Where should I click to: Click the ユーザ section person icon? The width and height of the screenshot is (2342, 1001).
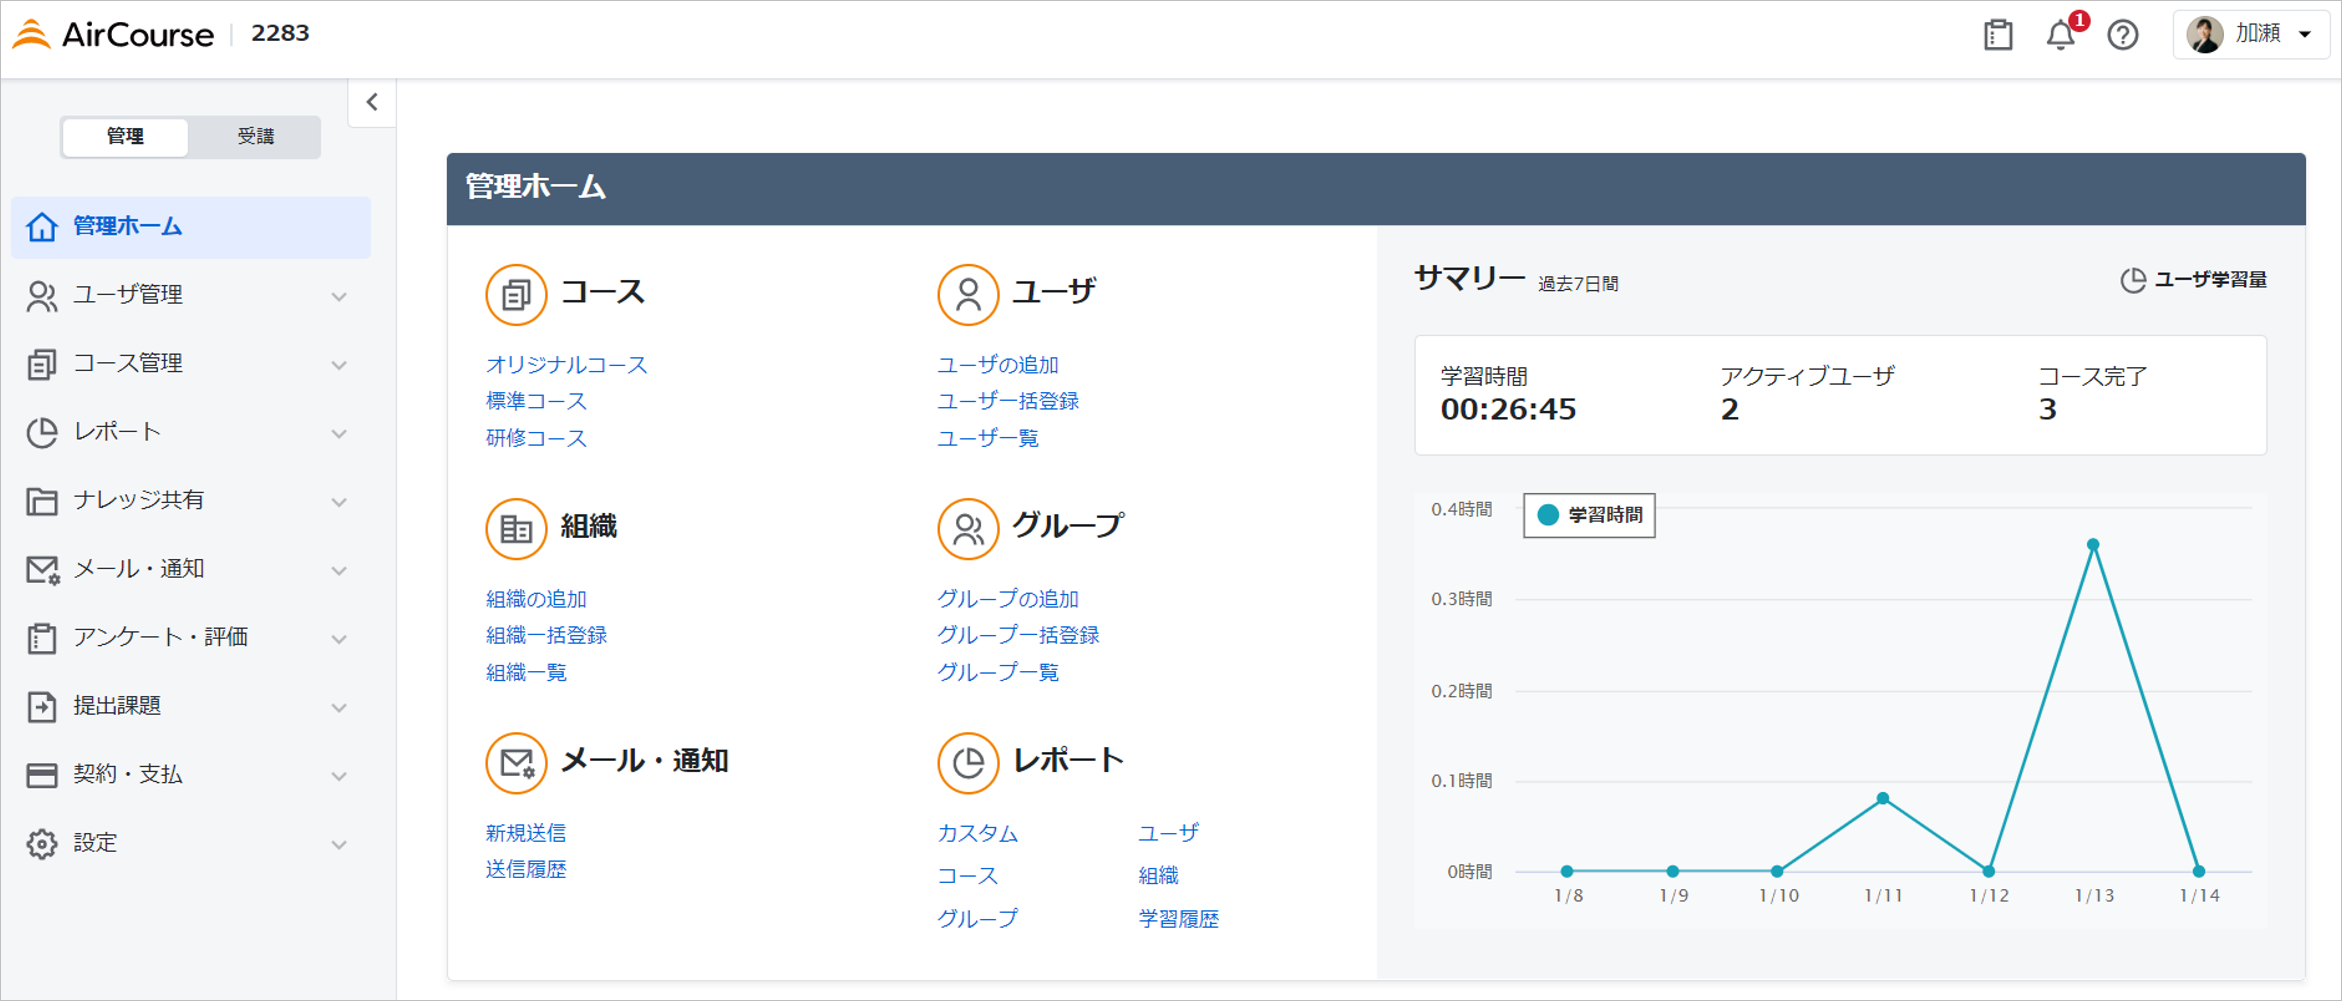[968, 295]
